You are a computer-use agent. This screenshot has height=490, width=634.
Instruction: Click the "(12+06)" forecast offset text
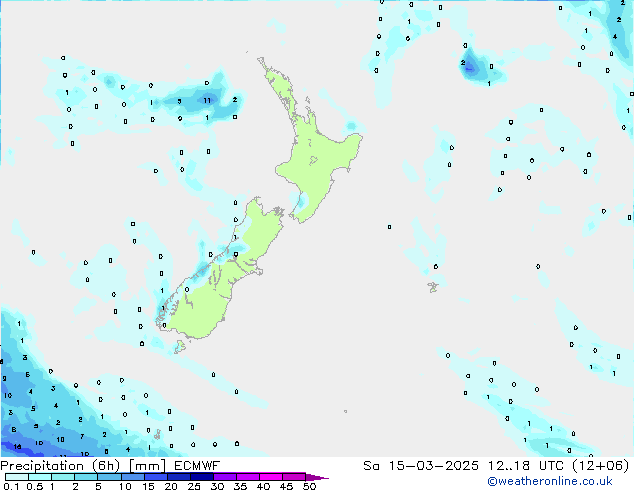601,466
